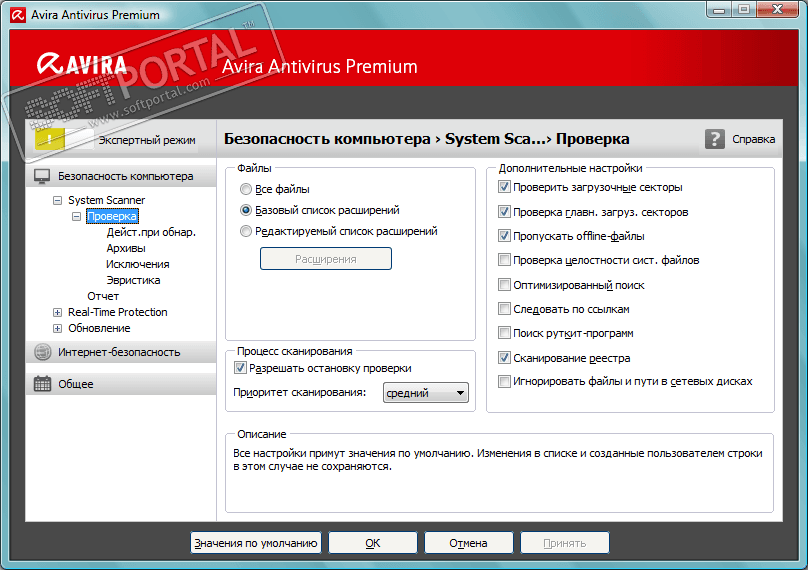Viewport: 808px width, 570px height.
Task: Select Проверка in the tree
Action: pyautogui.click(x=112, y=216)
